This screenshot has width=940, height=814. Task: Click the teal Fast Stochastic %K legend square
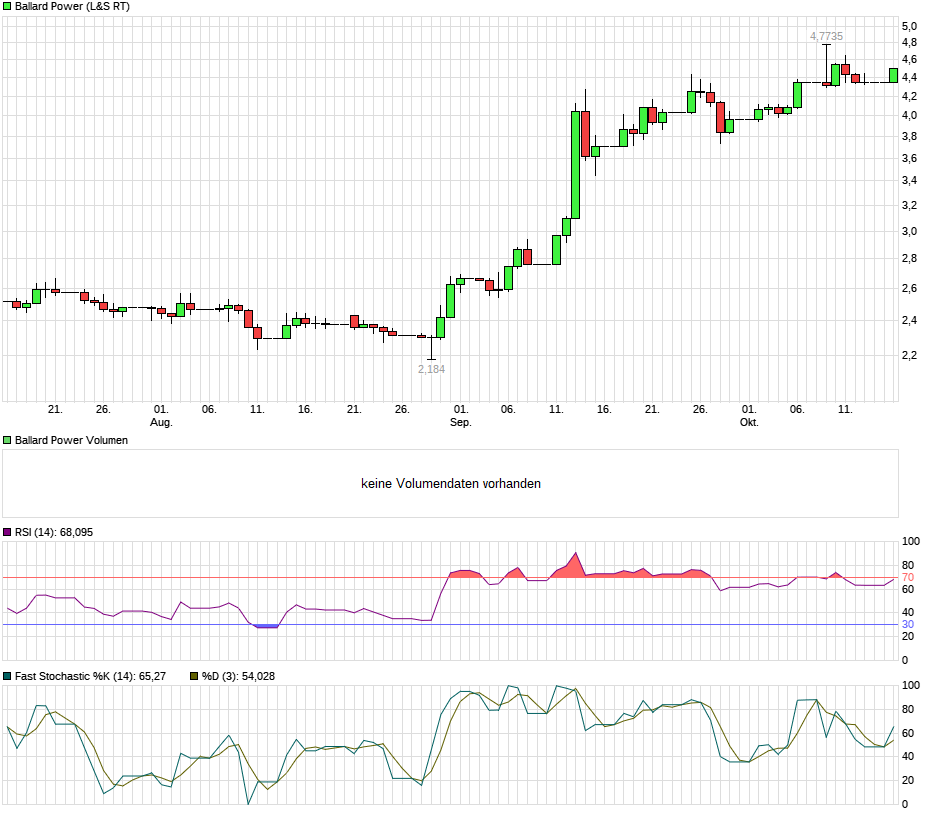coord(7,676)
